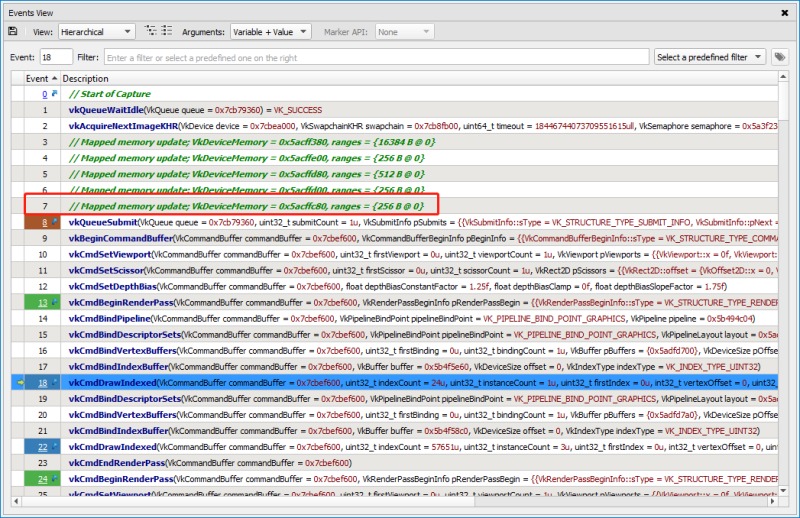Click the jump icon next to event 24

[54, 479]
